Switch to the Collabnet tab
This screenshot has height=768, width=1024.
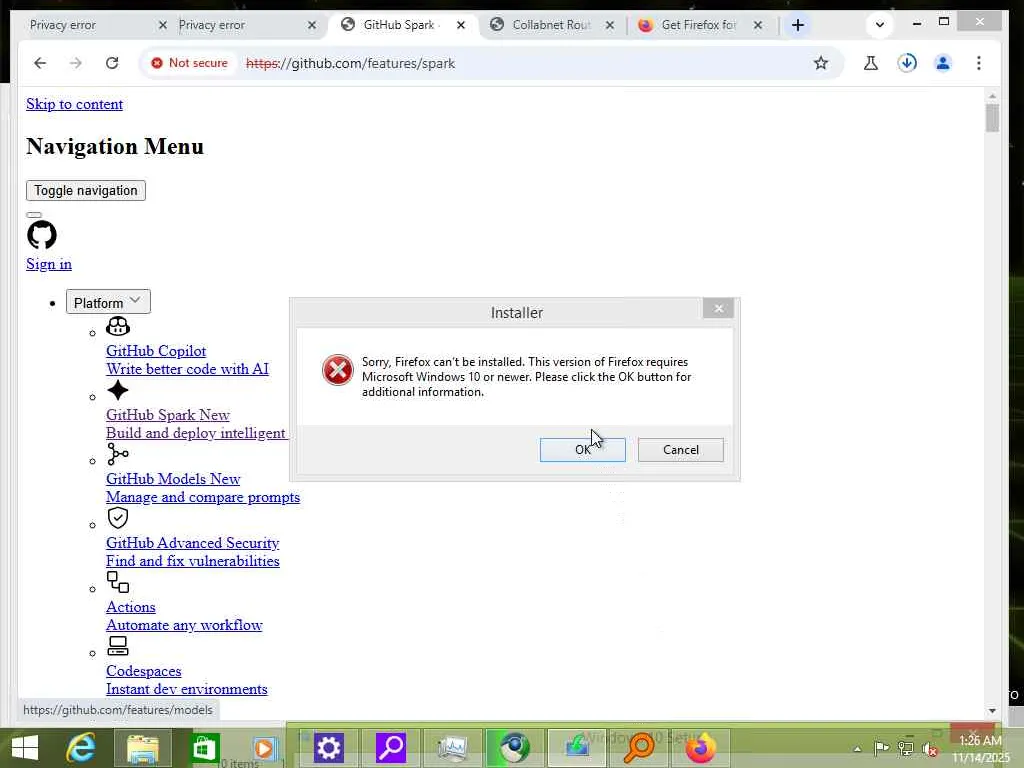[x=549, y=25]
